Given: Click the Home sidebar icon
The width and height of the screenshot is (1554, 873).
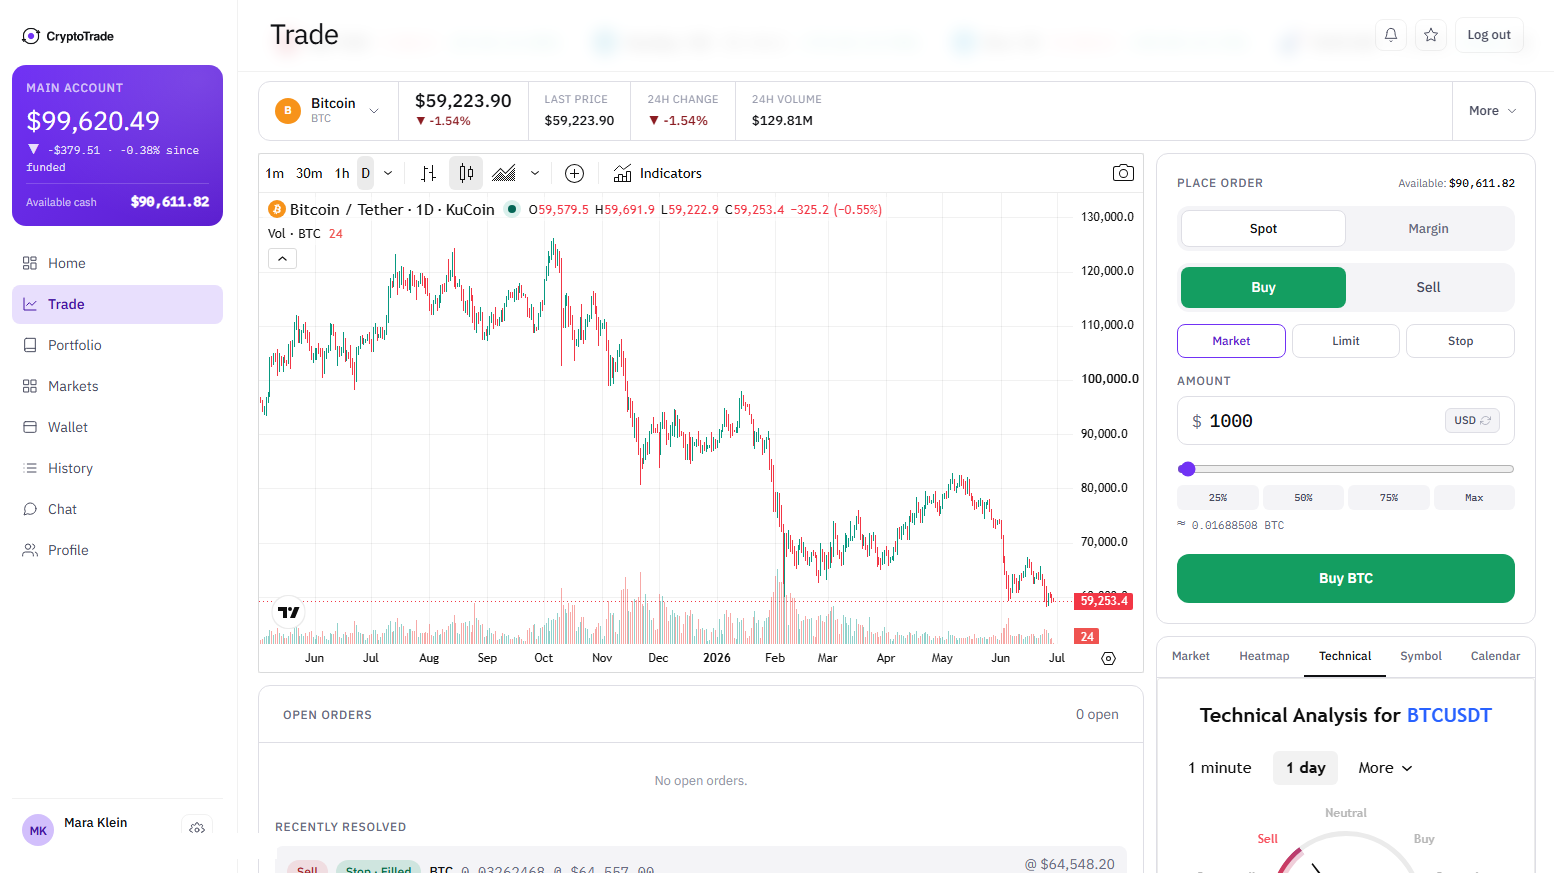Looking at the screenshot, I should pyautogui.click(x=30, y=263).
